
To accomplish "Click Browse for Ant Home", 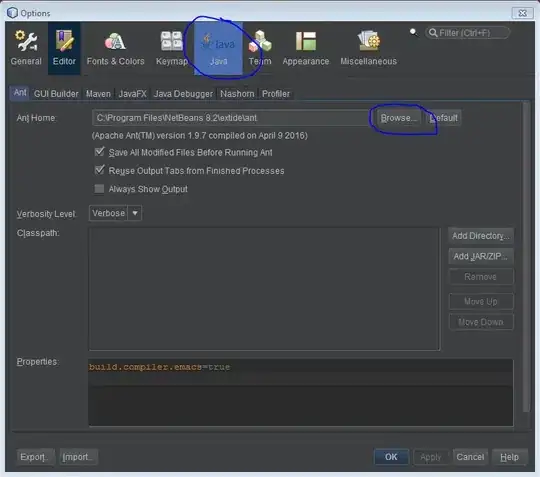I will (399, 118).
